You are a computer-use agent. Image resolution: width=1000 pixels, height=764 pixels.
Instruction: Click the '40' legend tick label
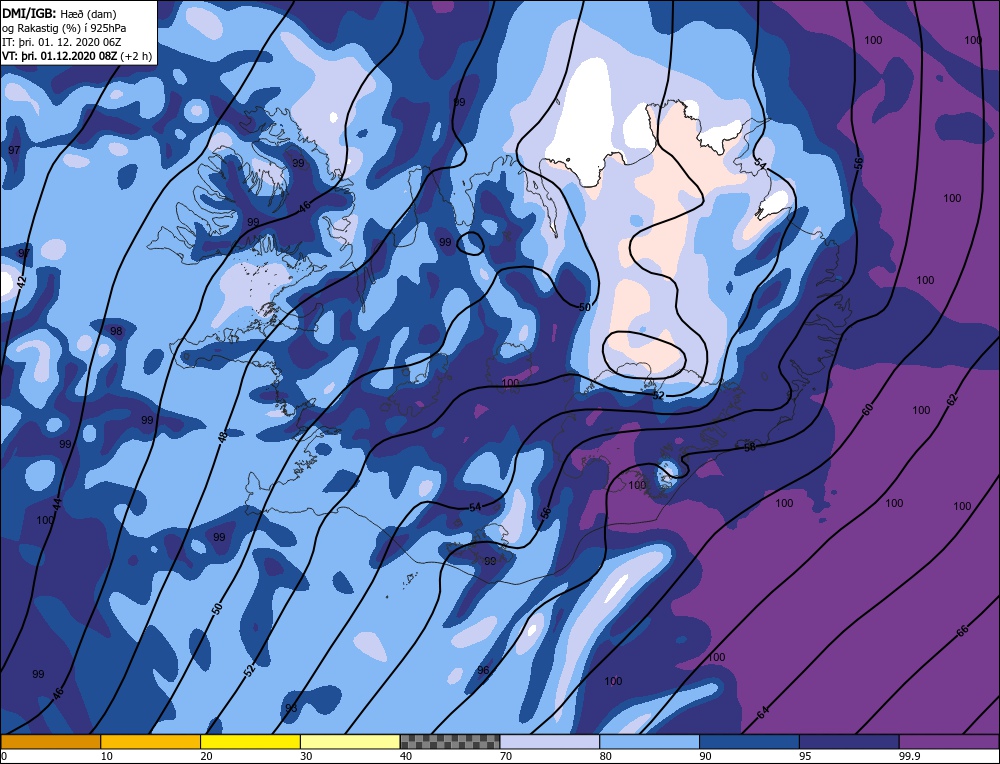click(406, 756)
